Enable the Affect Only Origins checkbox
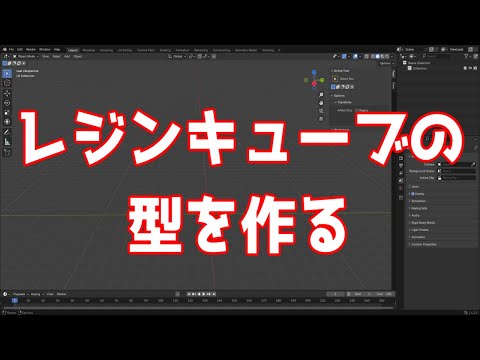The height and width of the screenshot is (360, 480). (x=356, y=110)
